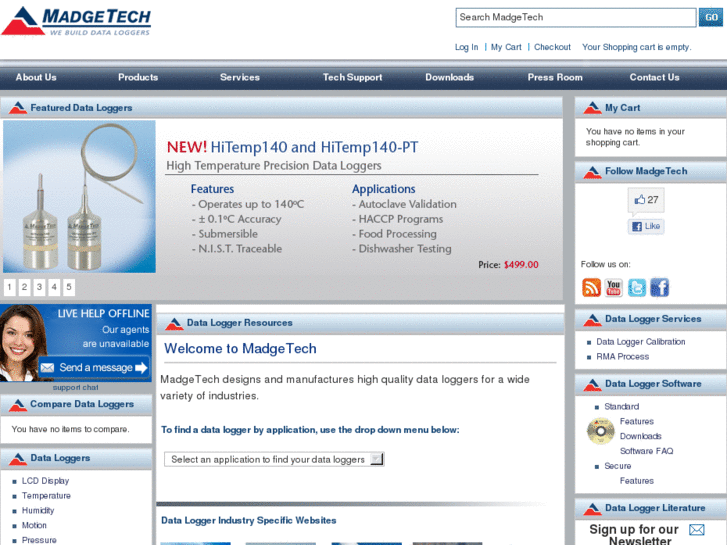The width and height of the screenshot is (727, 545).
Task: Open the Log In link
Action: coord(466,47)
